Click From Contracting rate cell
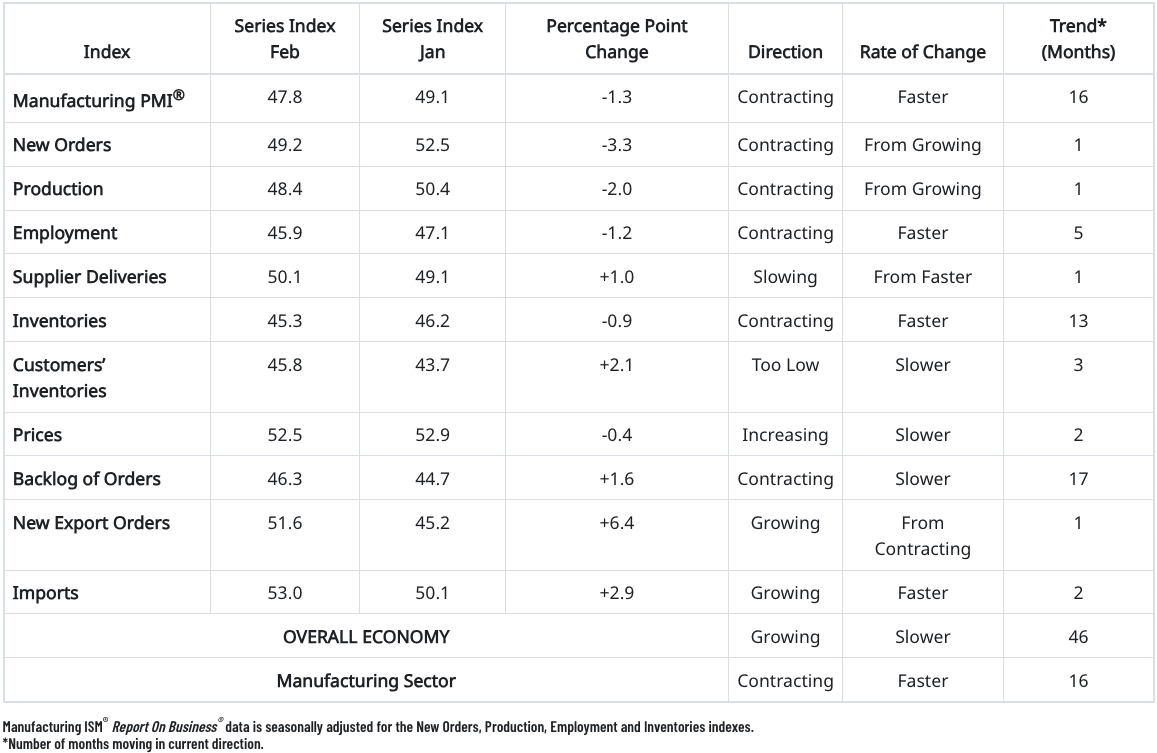The width and height of the screenshot is (1157, 753). pos(922,536)
